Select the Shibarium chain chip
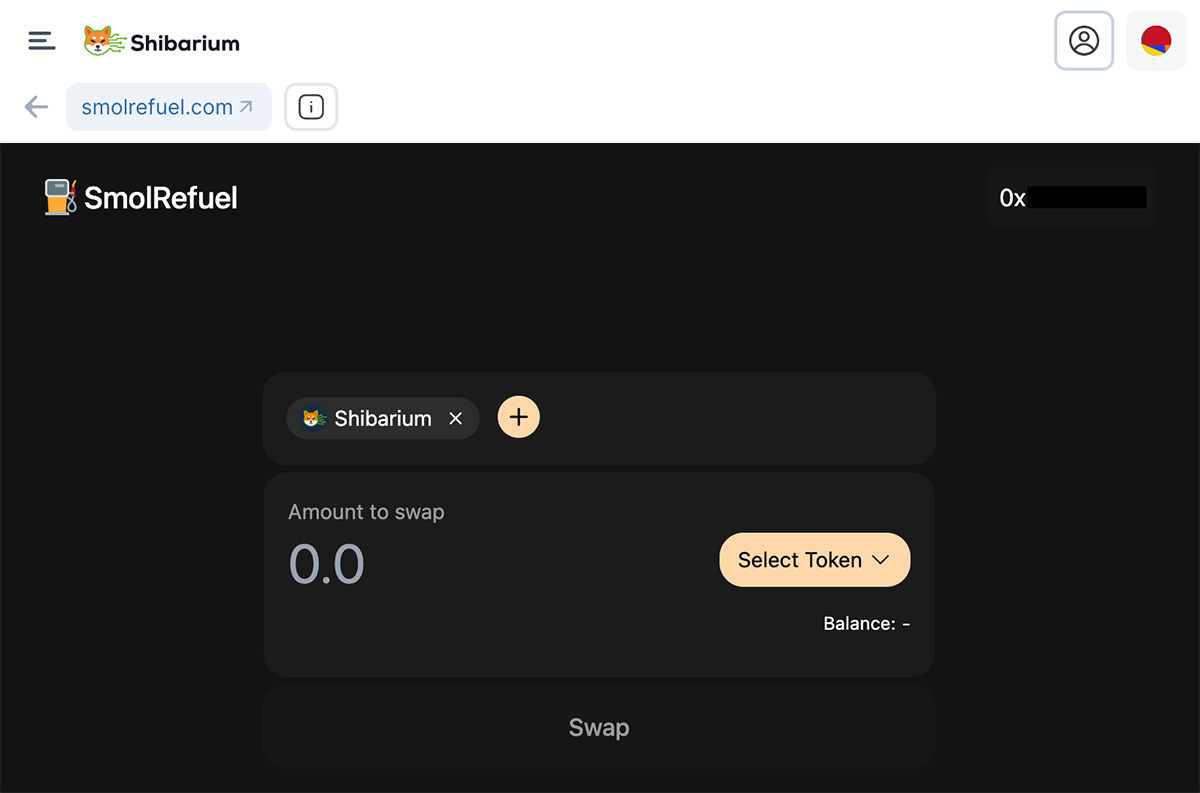The height and width of the screenshot is (793, 1200). click(383, 418)
